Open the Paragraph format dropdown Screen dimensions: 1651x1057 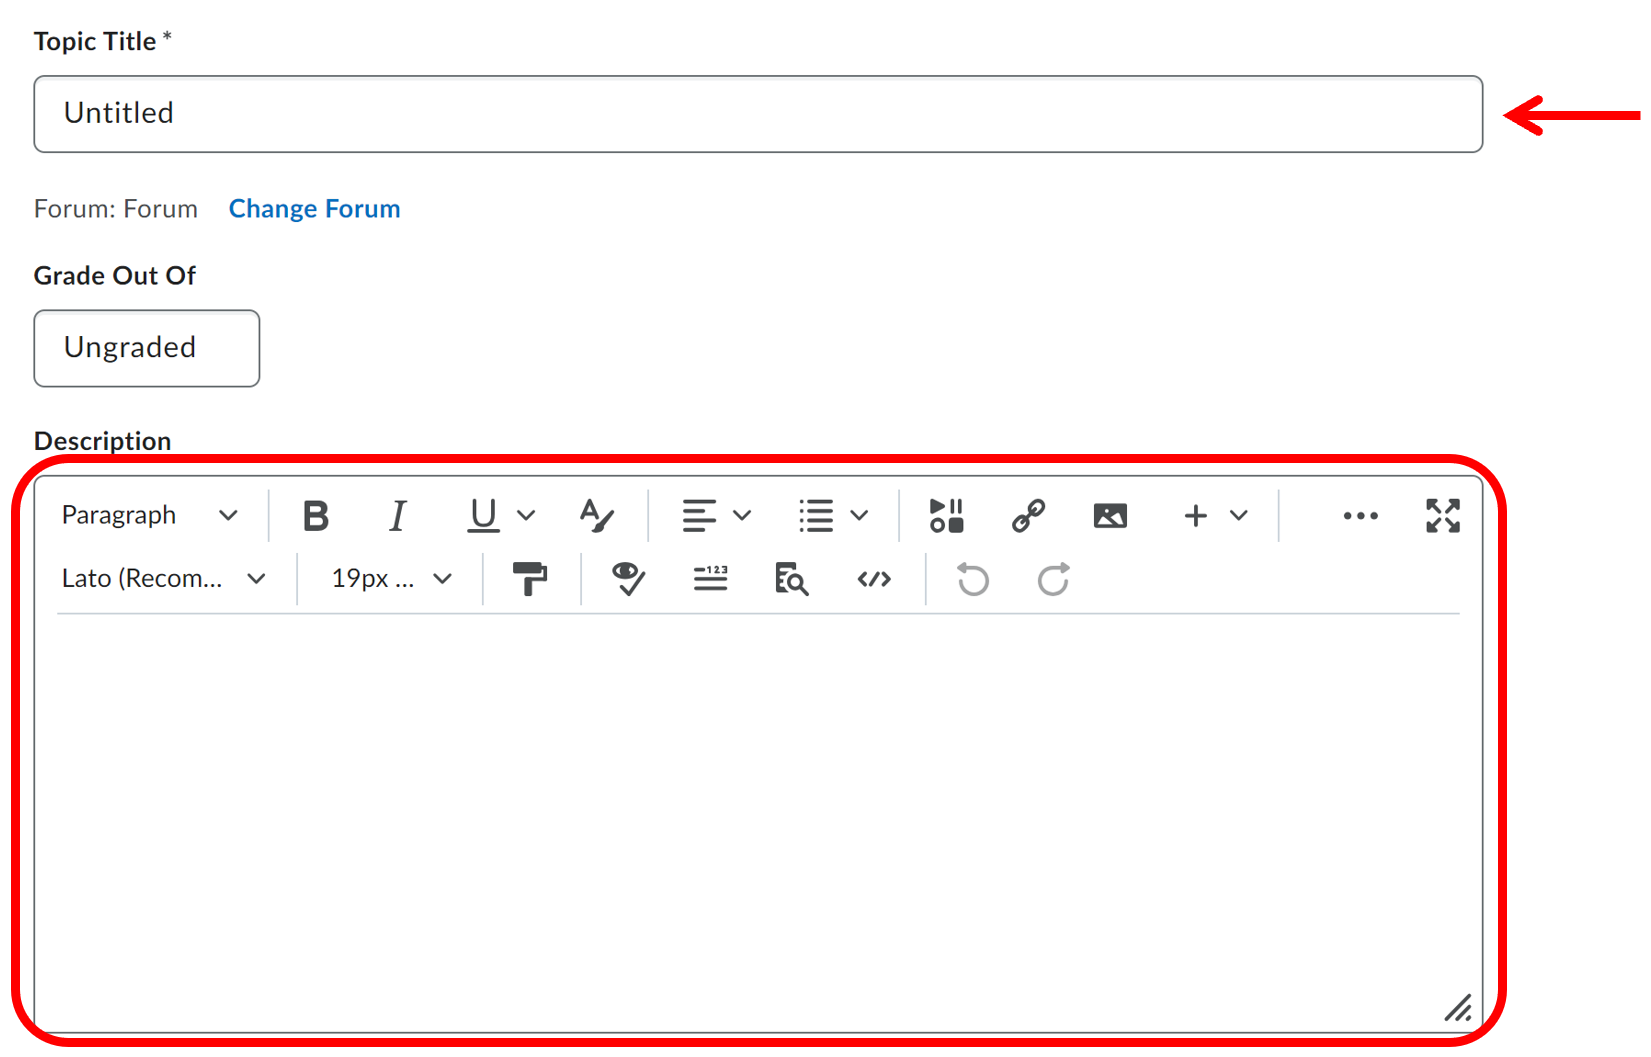point(150,516)
